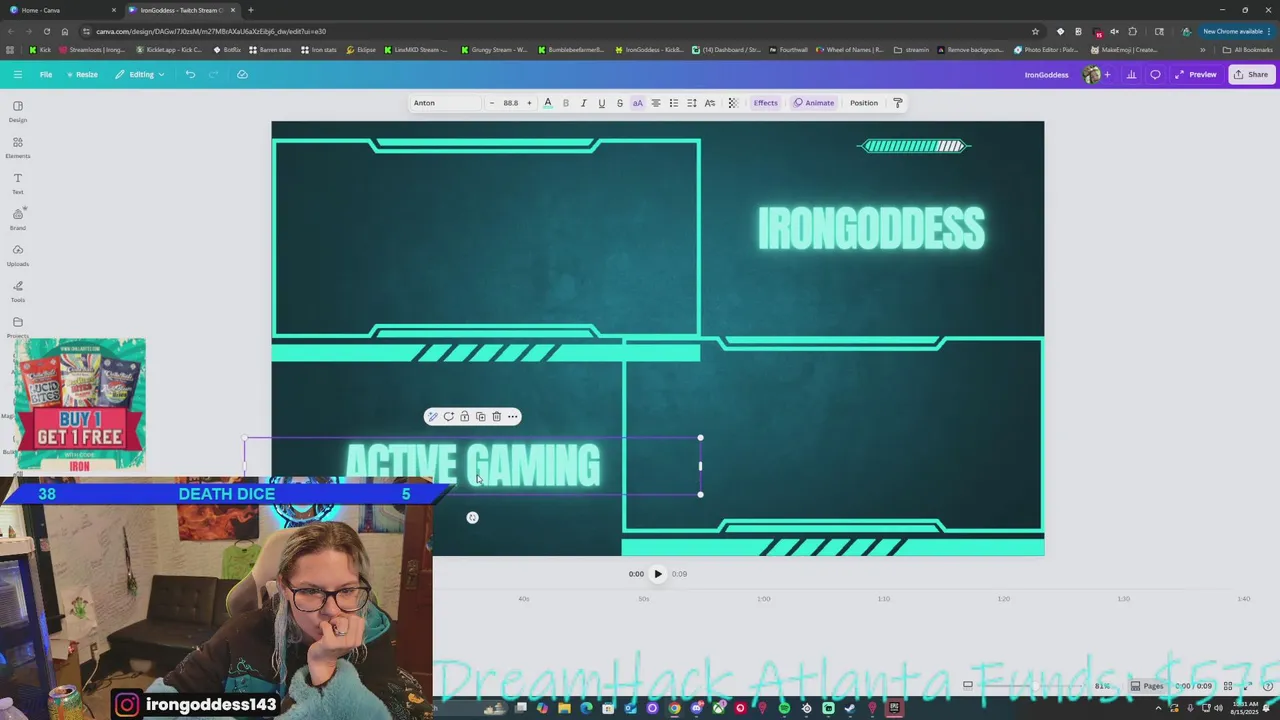This screenshot has height=720, width=1280.
Task: Click the Preview button
Action: click(x=1196, y=74)
